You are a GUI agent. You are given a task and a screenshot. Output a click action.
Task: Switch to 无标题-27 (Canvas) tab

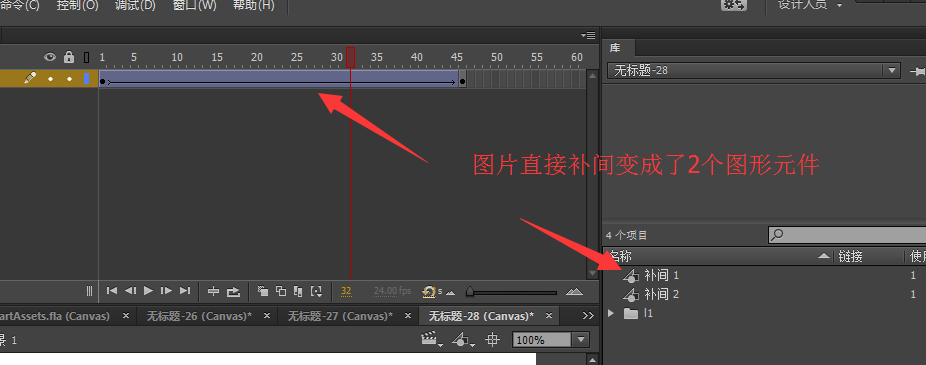pos(340,316)
